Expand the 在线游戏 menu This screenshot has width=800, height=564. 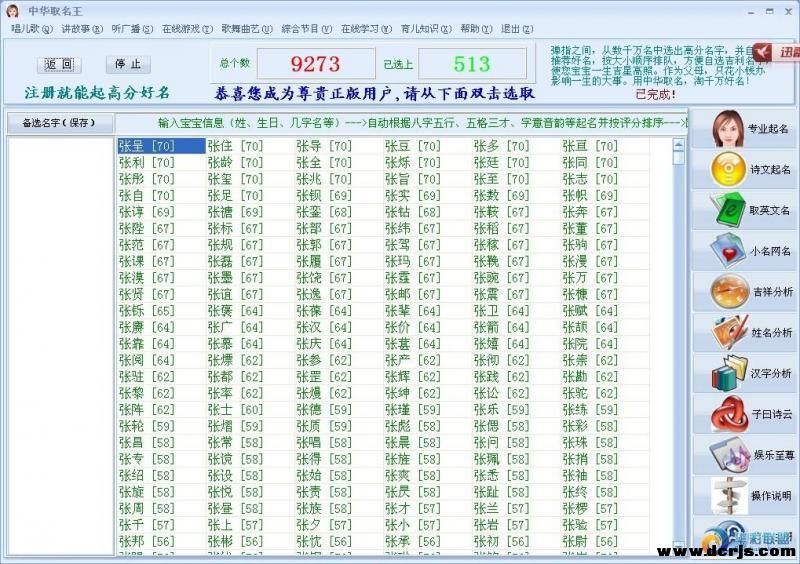click(185, 29)
